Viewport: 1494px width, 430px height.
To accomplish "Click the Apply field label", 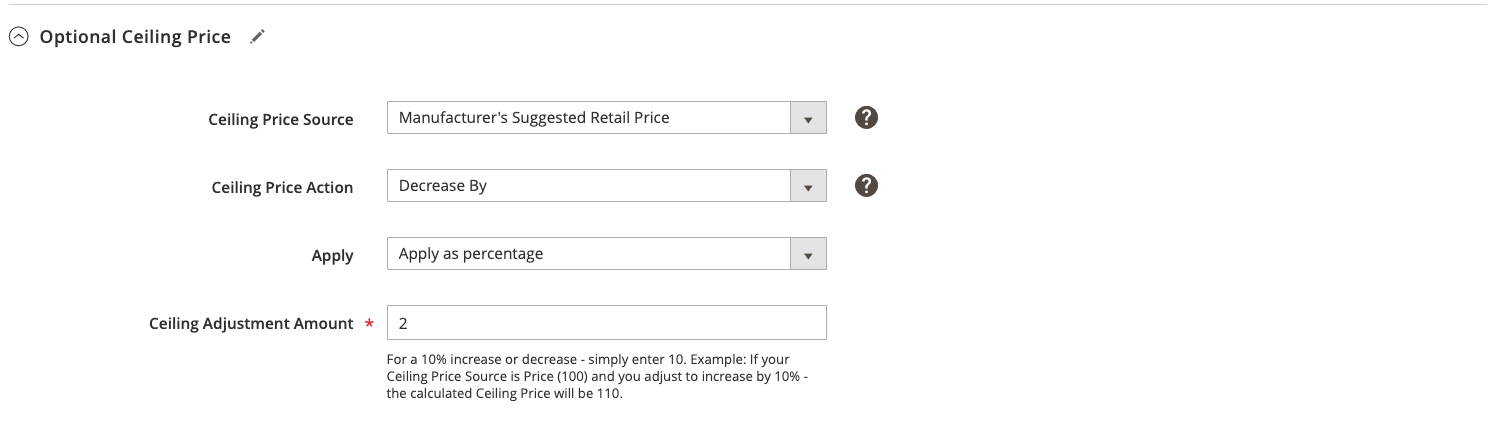I will [x=333, y=256].
